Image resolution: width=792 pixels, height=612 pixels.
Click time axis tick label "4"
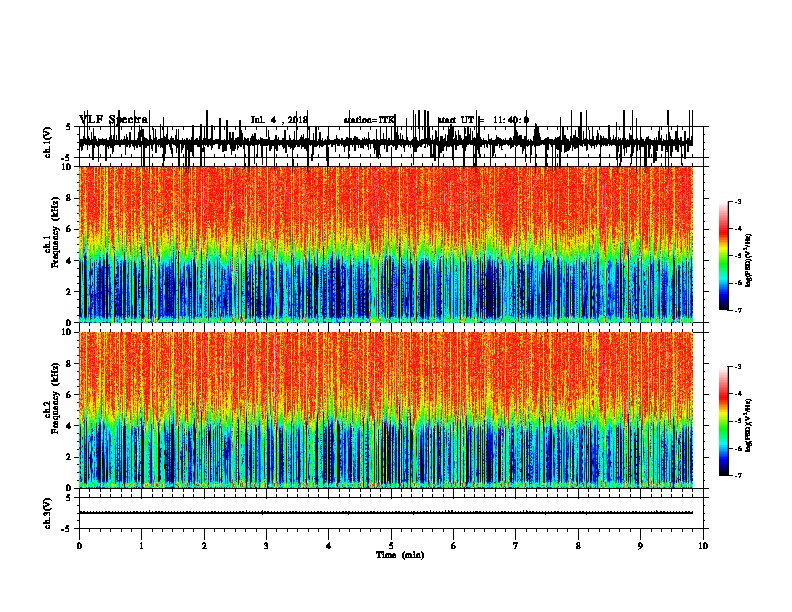pos(329,546)
